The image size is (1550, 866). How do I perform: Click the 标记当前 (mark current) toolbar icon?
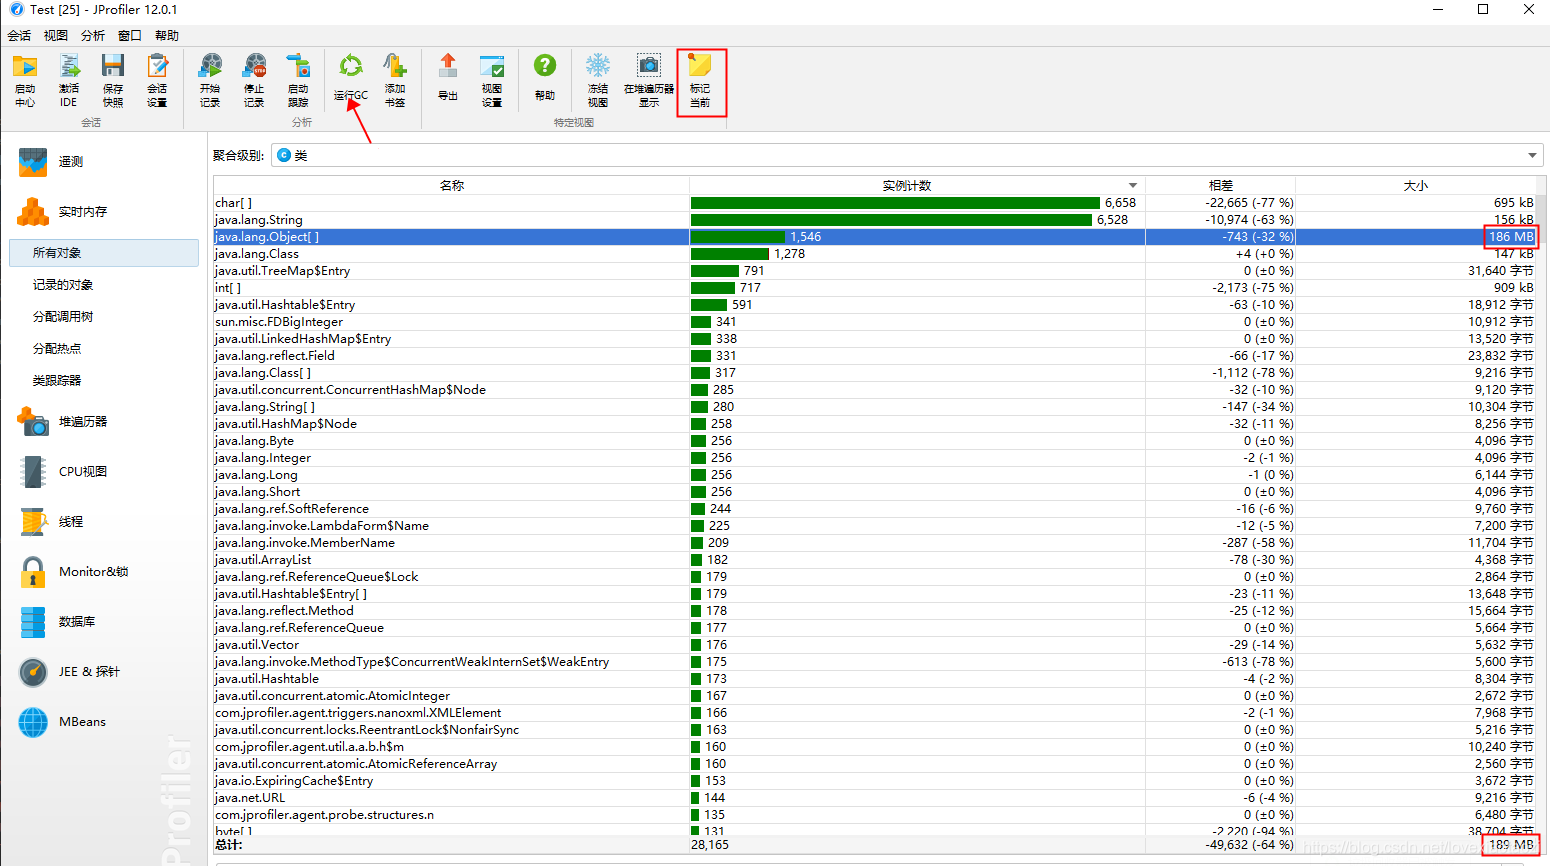pos(700,68)
